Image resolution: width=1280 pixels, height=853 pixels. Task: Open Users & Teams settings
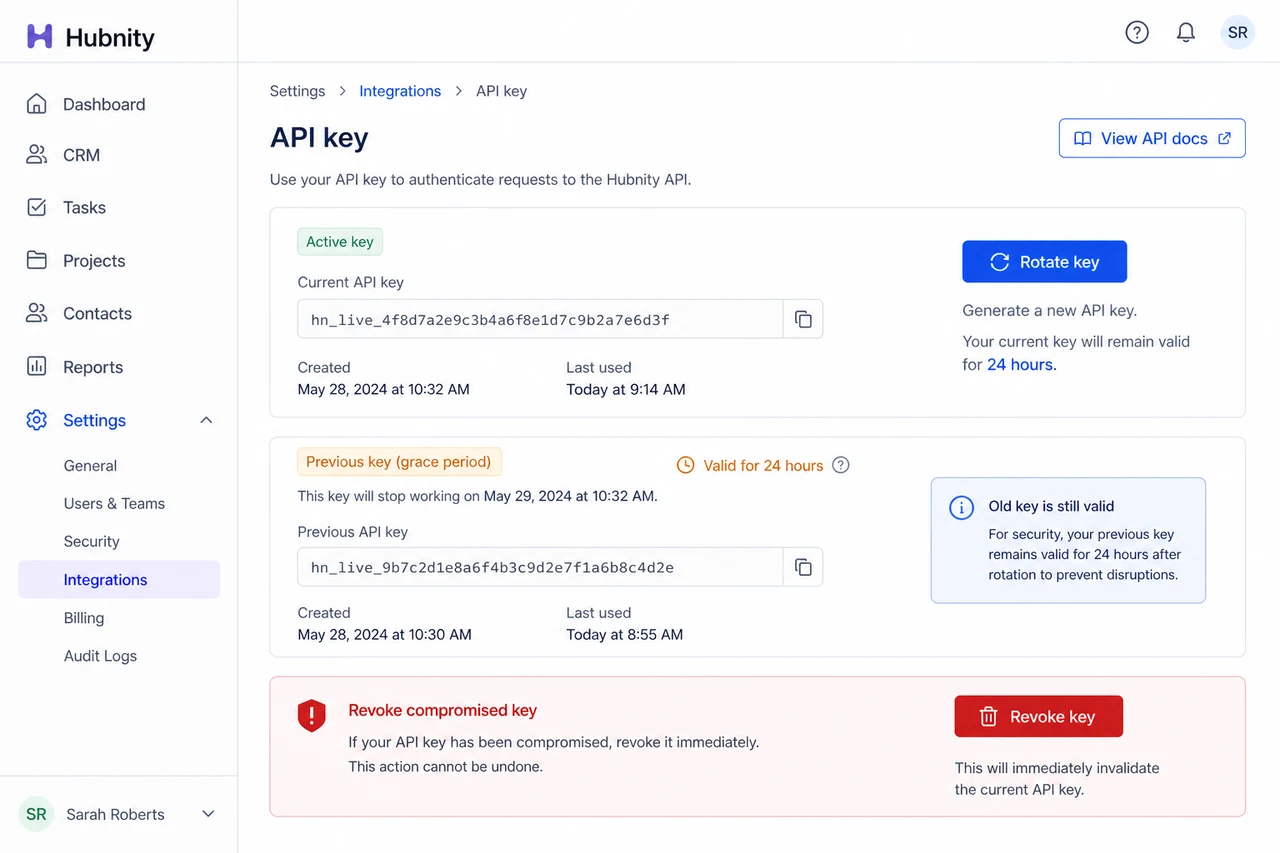click(x=114, y=503)
